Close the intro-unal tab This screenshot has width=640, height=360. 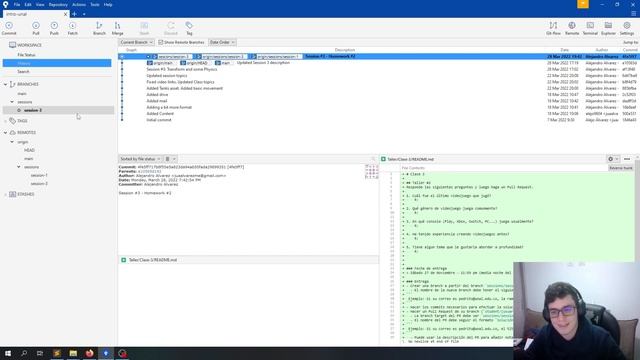pos(65,14)
